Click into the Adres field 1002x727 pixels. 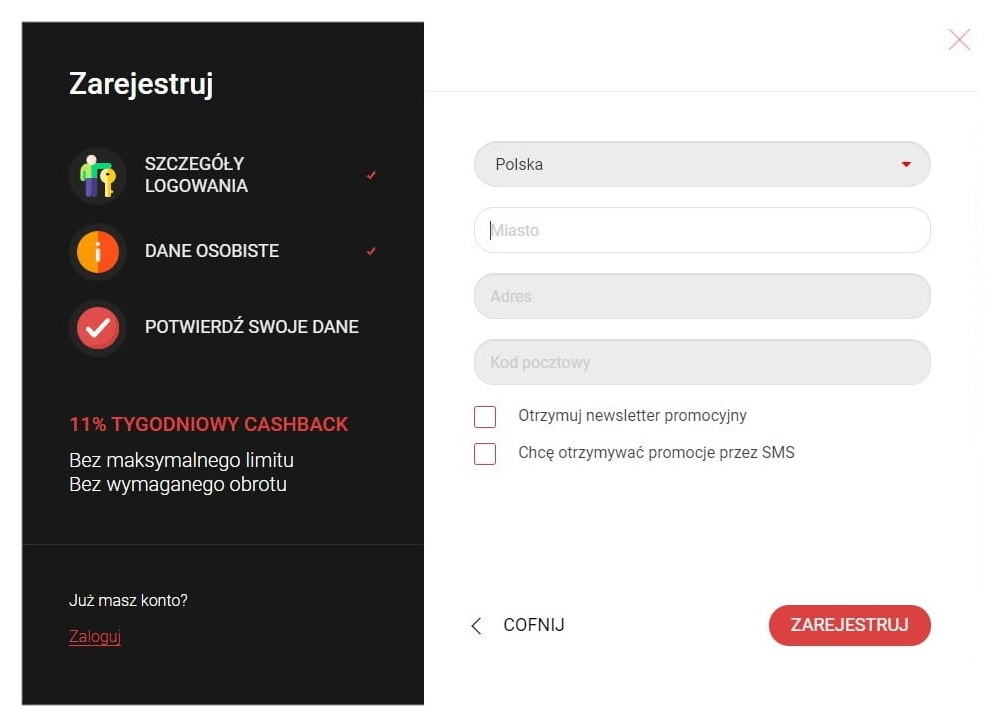tap(701, 297)
